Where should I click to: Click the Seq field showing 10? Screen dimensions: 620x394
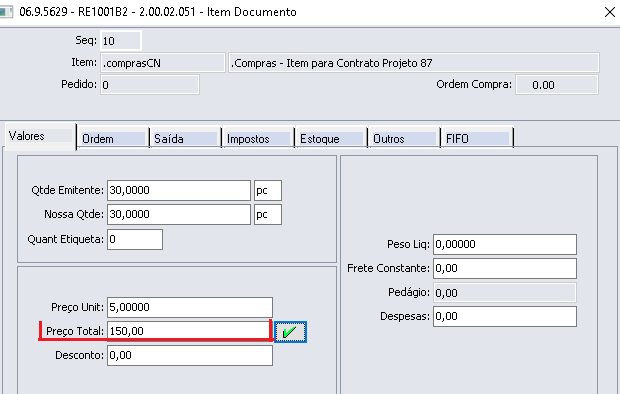tap(121, 41)
